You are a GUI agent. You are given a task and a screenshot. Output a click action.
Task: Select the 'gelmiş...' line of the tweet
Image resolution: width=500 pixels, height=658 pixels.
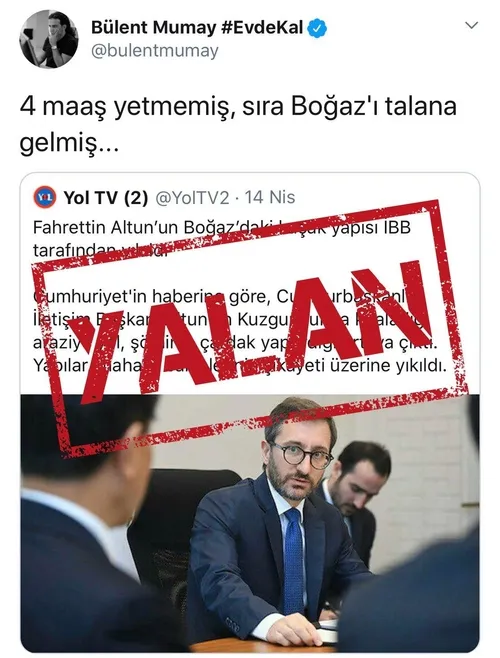click(63, 142)
